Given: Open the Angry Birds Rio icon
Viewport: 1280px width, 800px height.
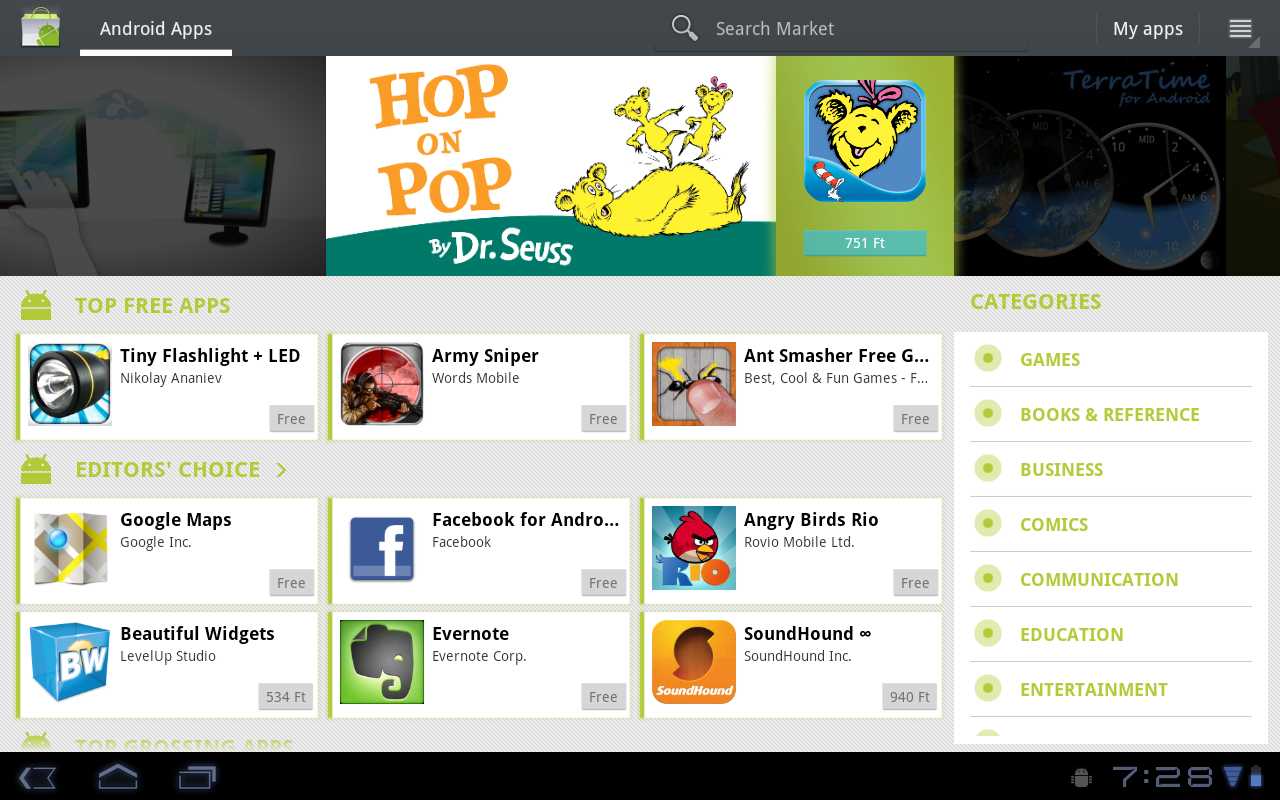Looking at the screenshot, I should click(694, 548).
